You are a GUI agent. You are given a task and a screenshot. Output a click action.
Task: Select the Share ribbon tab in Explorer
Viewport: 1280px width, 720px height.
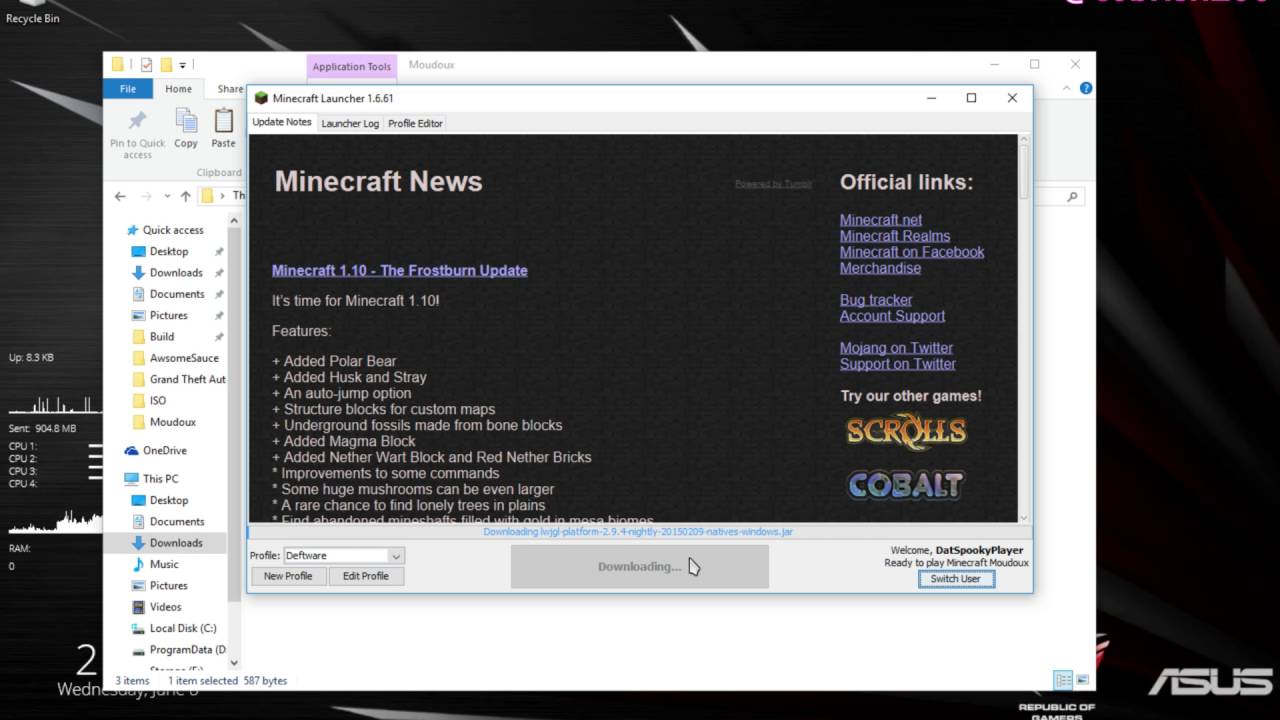230,89
